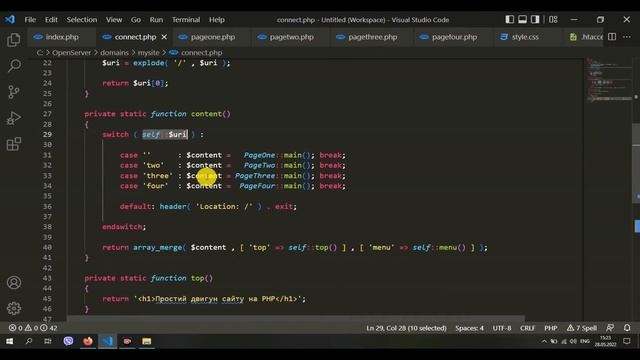Open the Accounts menu icon
The width and height of the screenshot is (640, 360).
click(x=14, y=282)
